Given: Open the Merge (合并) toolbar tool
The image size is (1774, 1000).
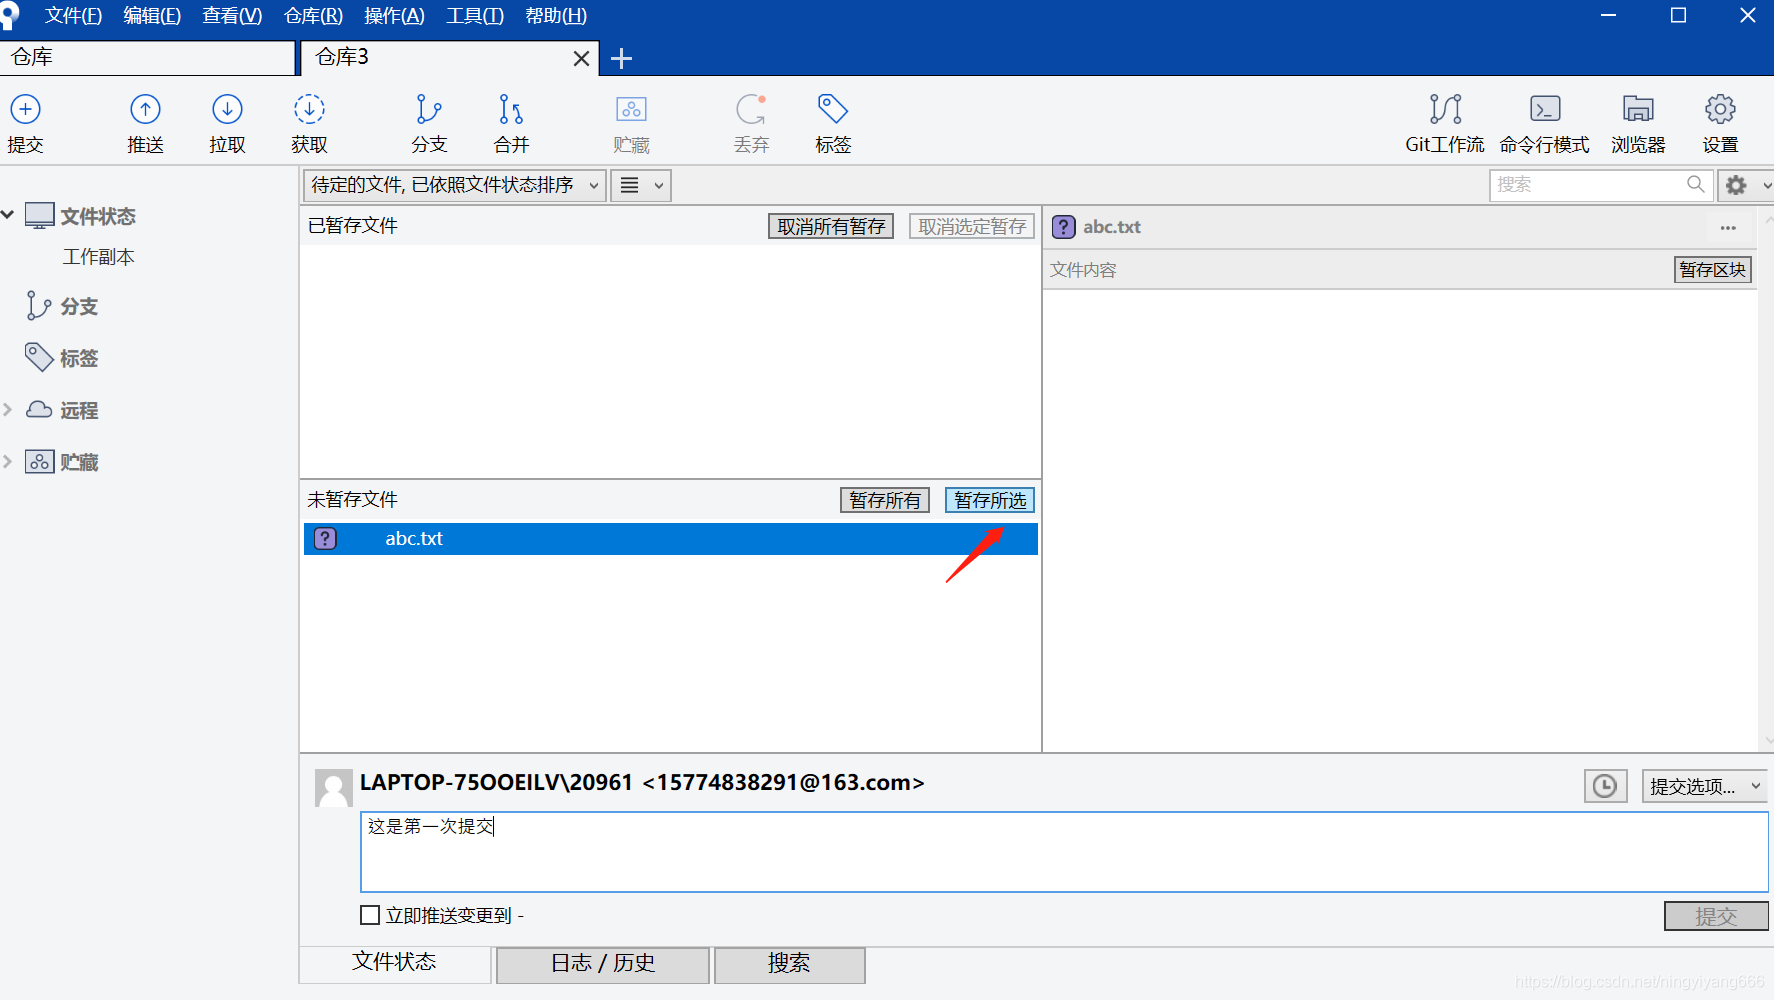Looking at the screenshot, I should (x=511, y=109).
